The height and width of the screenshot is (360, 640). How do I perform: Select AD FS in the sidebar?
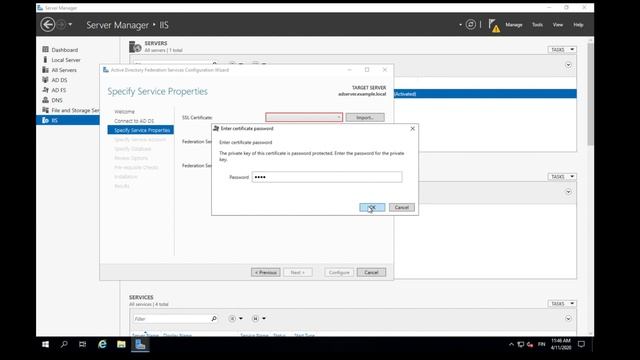(x=59, y=90)
